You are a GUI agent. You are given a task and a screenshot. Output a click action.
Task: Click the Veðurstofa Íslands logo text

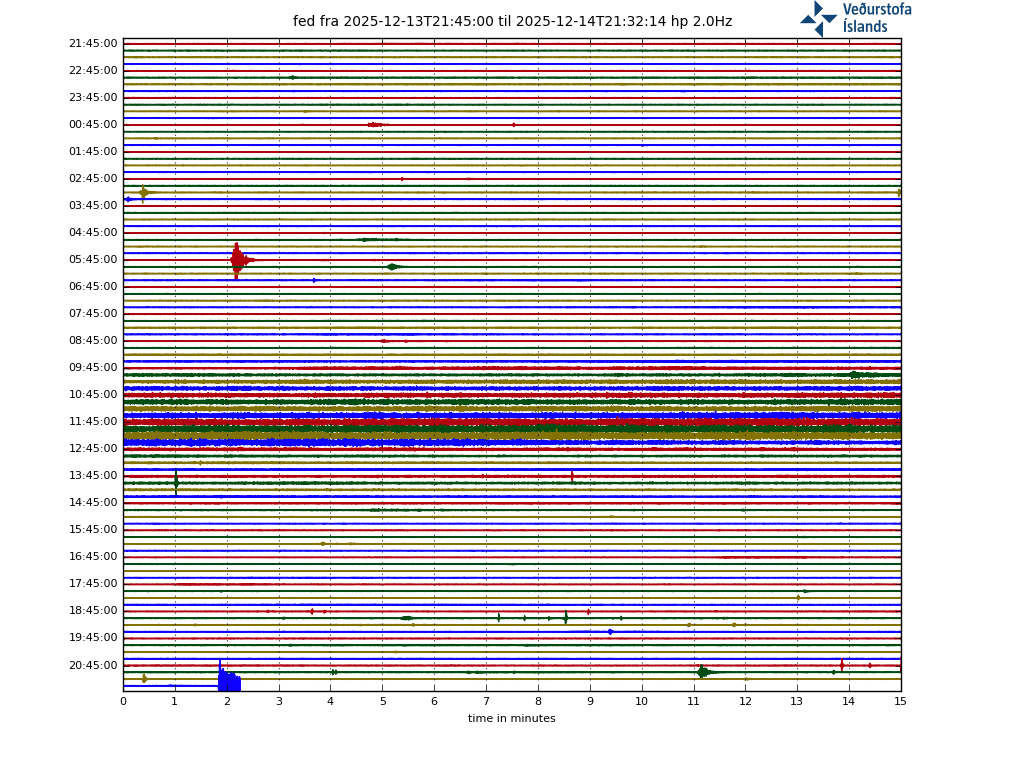tap(876, 18)
